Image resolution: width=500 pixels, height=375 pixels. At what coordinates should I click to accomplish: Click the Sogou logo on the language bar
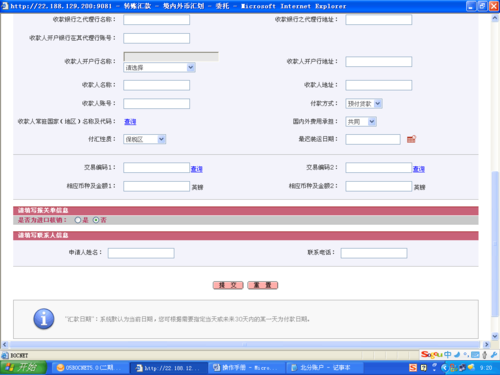coord(431,354)
